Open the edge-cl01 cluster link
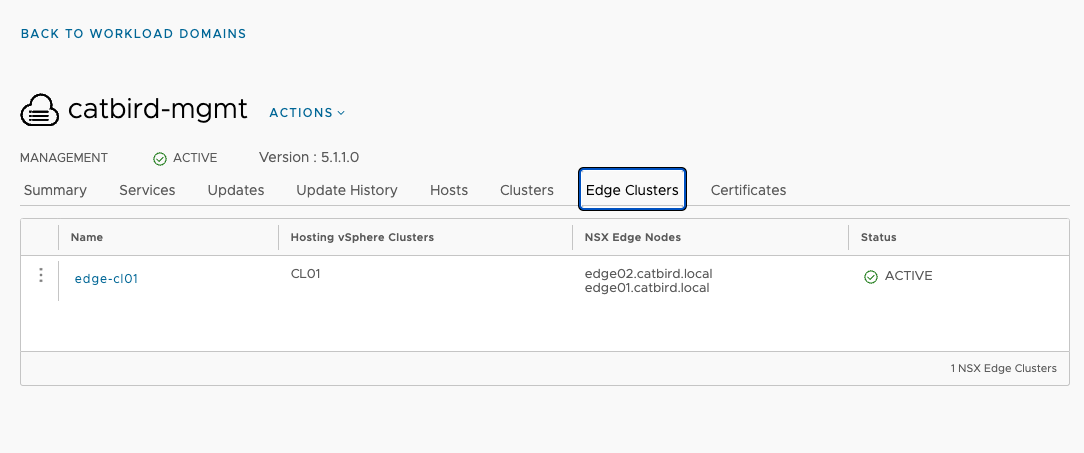This screenshot has height=453, width=1084. point(106,279)
